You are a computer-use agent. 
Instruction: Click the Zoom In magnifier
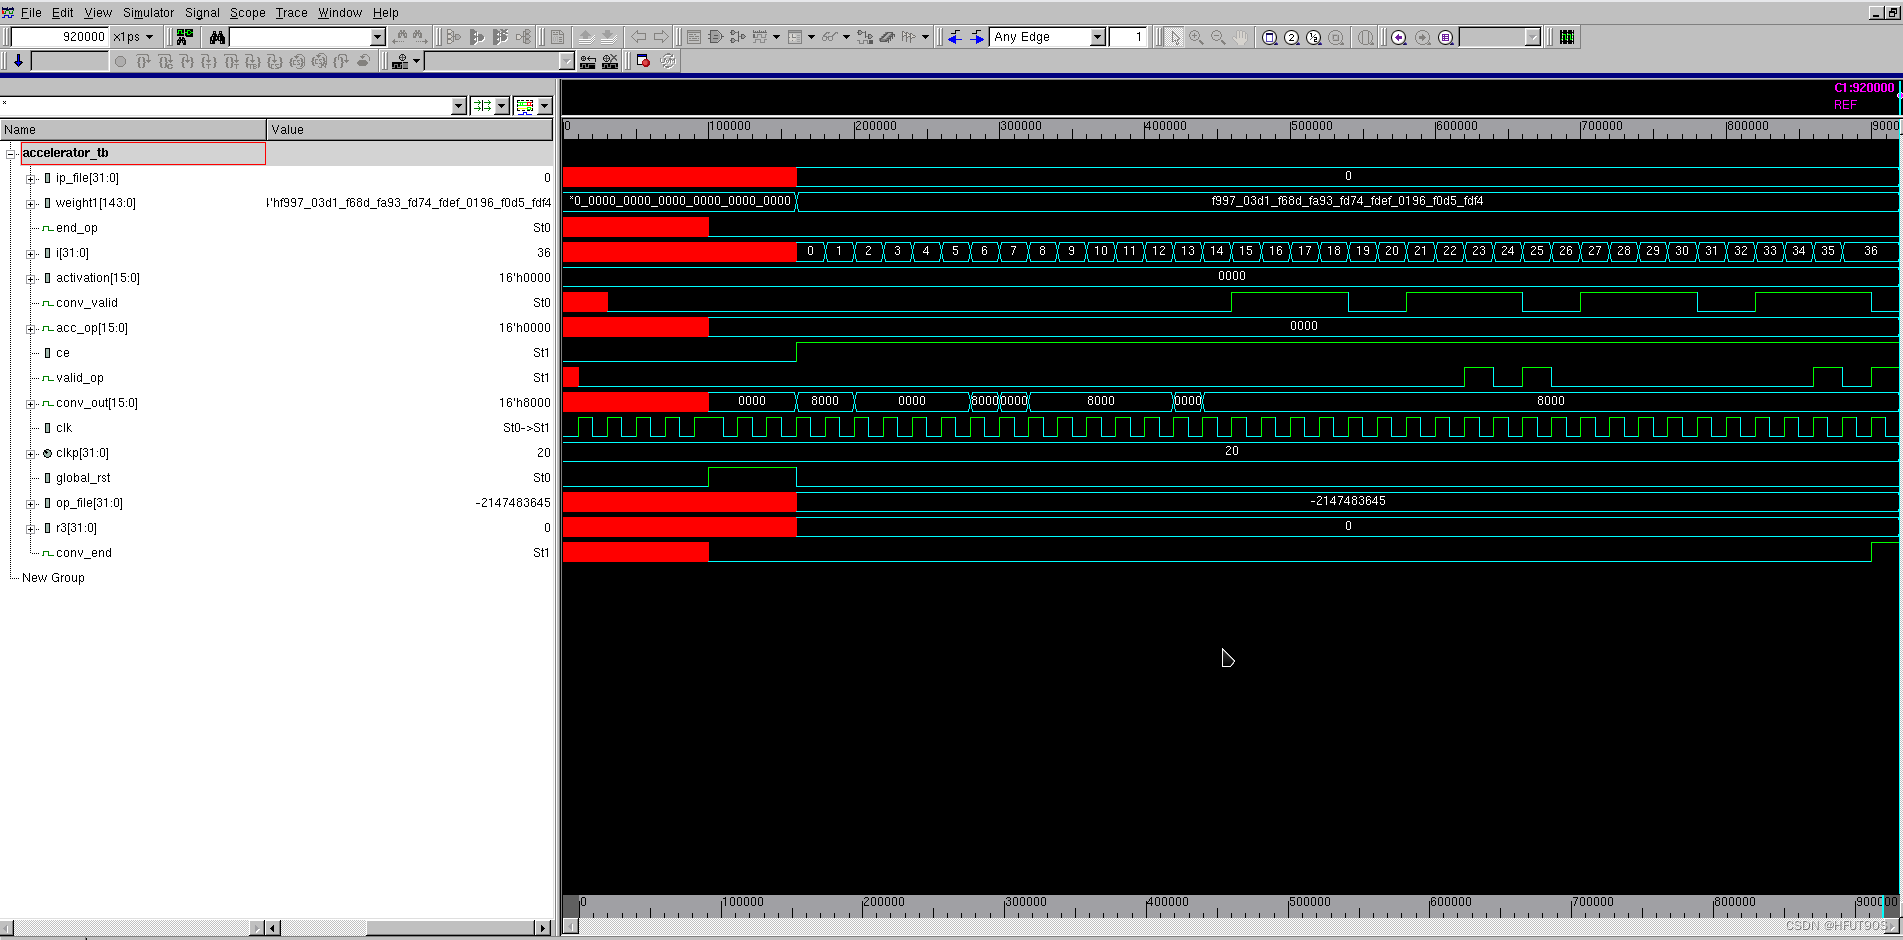1196,37
